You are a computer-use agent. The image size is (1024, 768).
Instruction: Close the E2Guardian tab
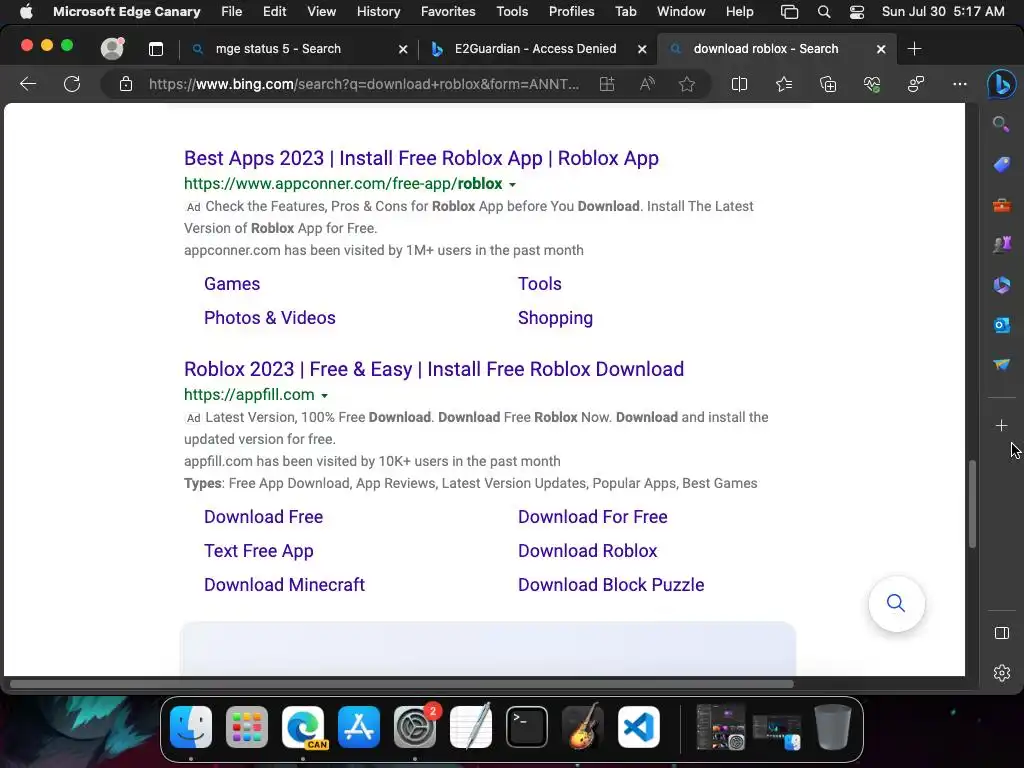(x=642, y=49)
